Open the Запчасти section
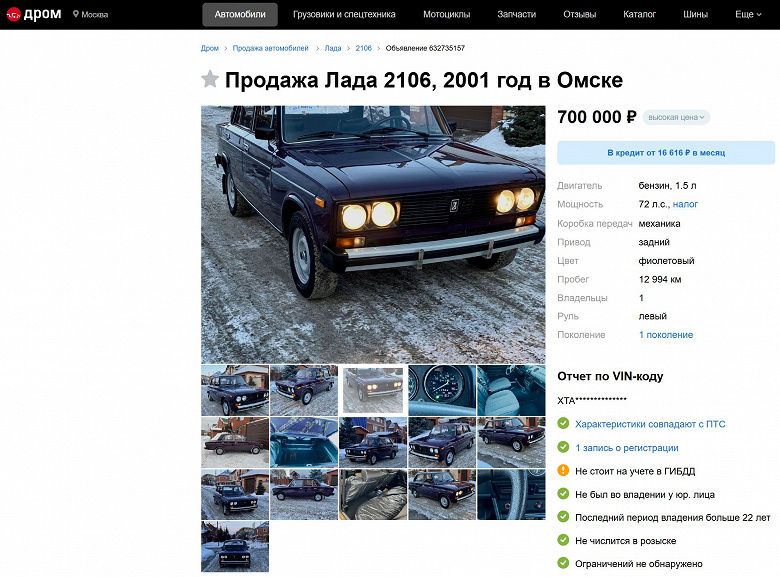The height and width of the screenshot is (577, 780). (516, 14)
